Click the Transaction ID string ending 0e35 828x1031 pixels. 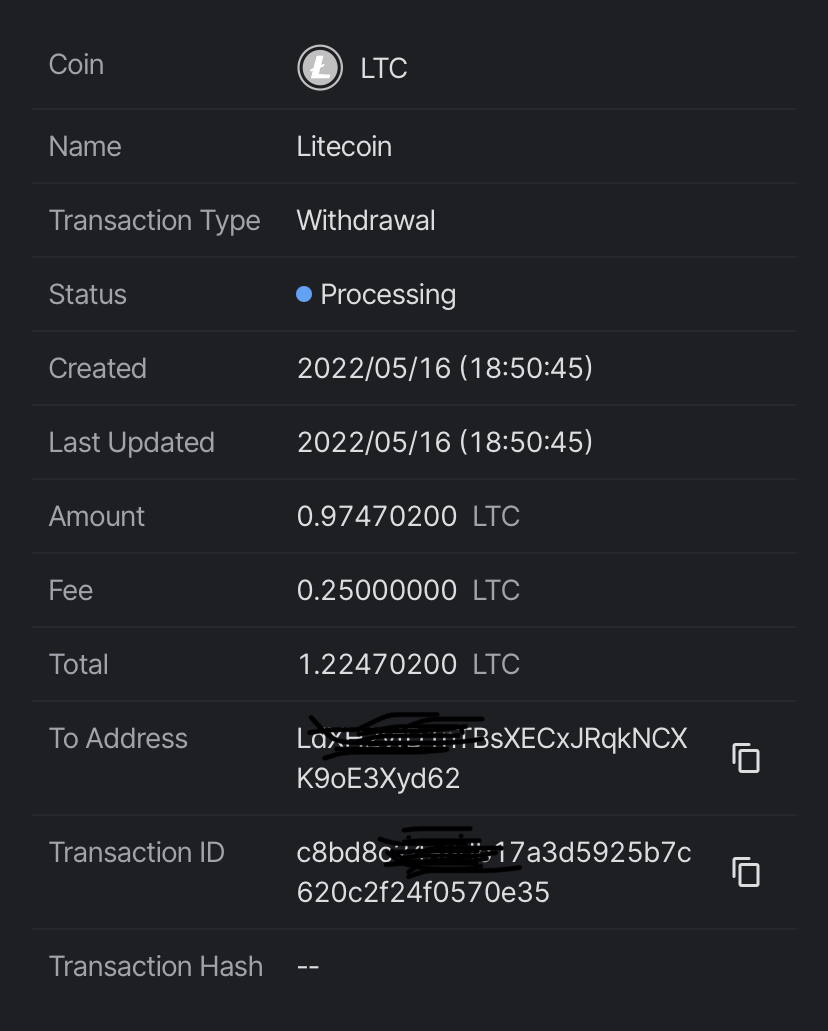click(494, 872)
